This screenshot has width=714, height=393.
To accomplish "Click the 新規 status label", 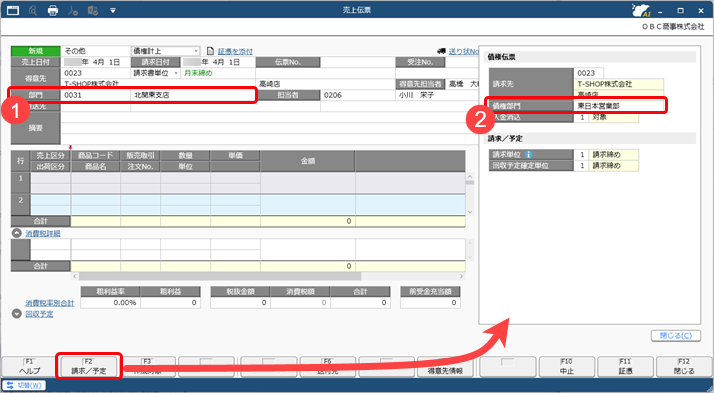I will [36, 51].
